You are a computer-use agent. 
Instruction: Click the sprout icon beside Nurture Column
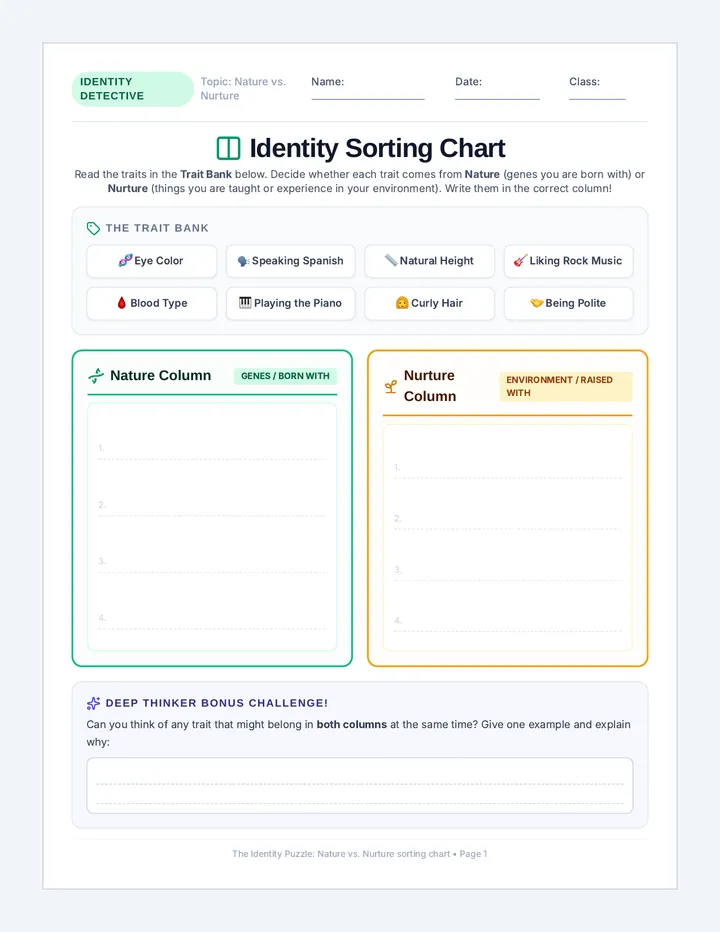391,387
